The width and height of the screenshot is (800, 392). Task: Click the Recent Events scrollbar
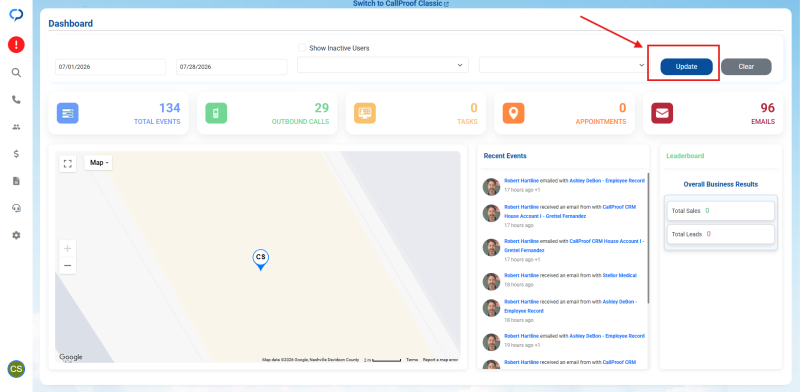[648, 238]
